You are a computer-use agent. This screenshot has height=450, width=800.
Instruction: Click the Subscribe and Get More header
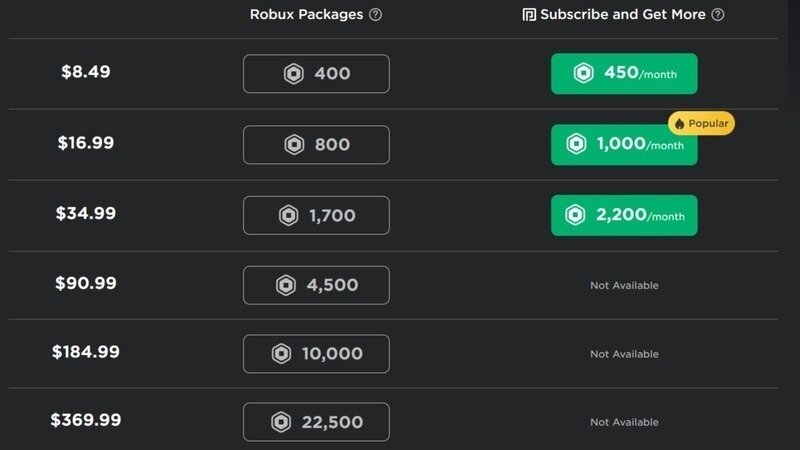[x=624, y=15]
